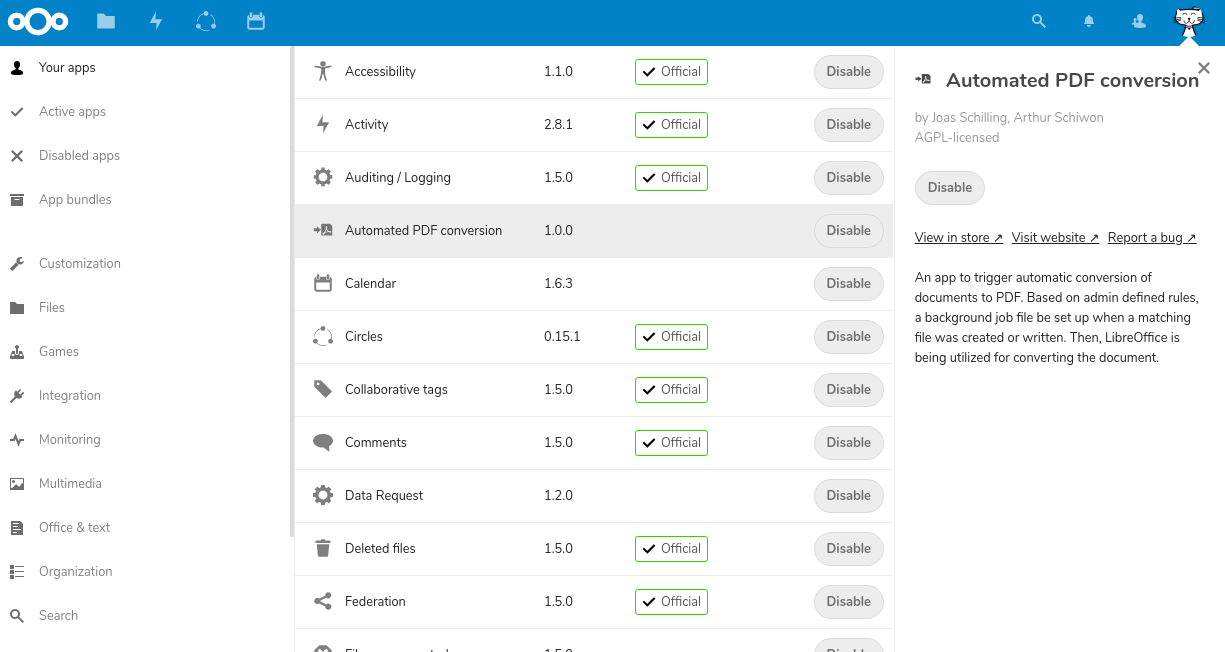This screenshot has width=1225, height=652.
Task: Disable the Auditing / Logging app
Action: 849,177
